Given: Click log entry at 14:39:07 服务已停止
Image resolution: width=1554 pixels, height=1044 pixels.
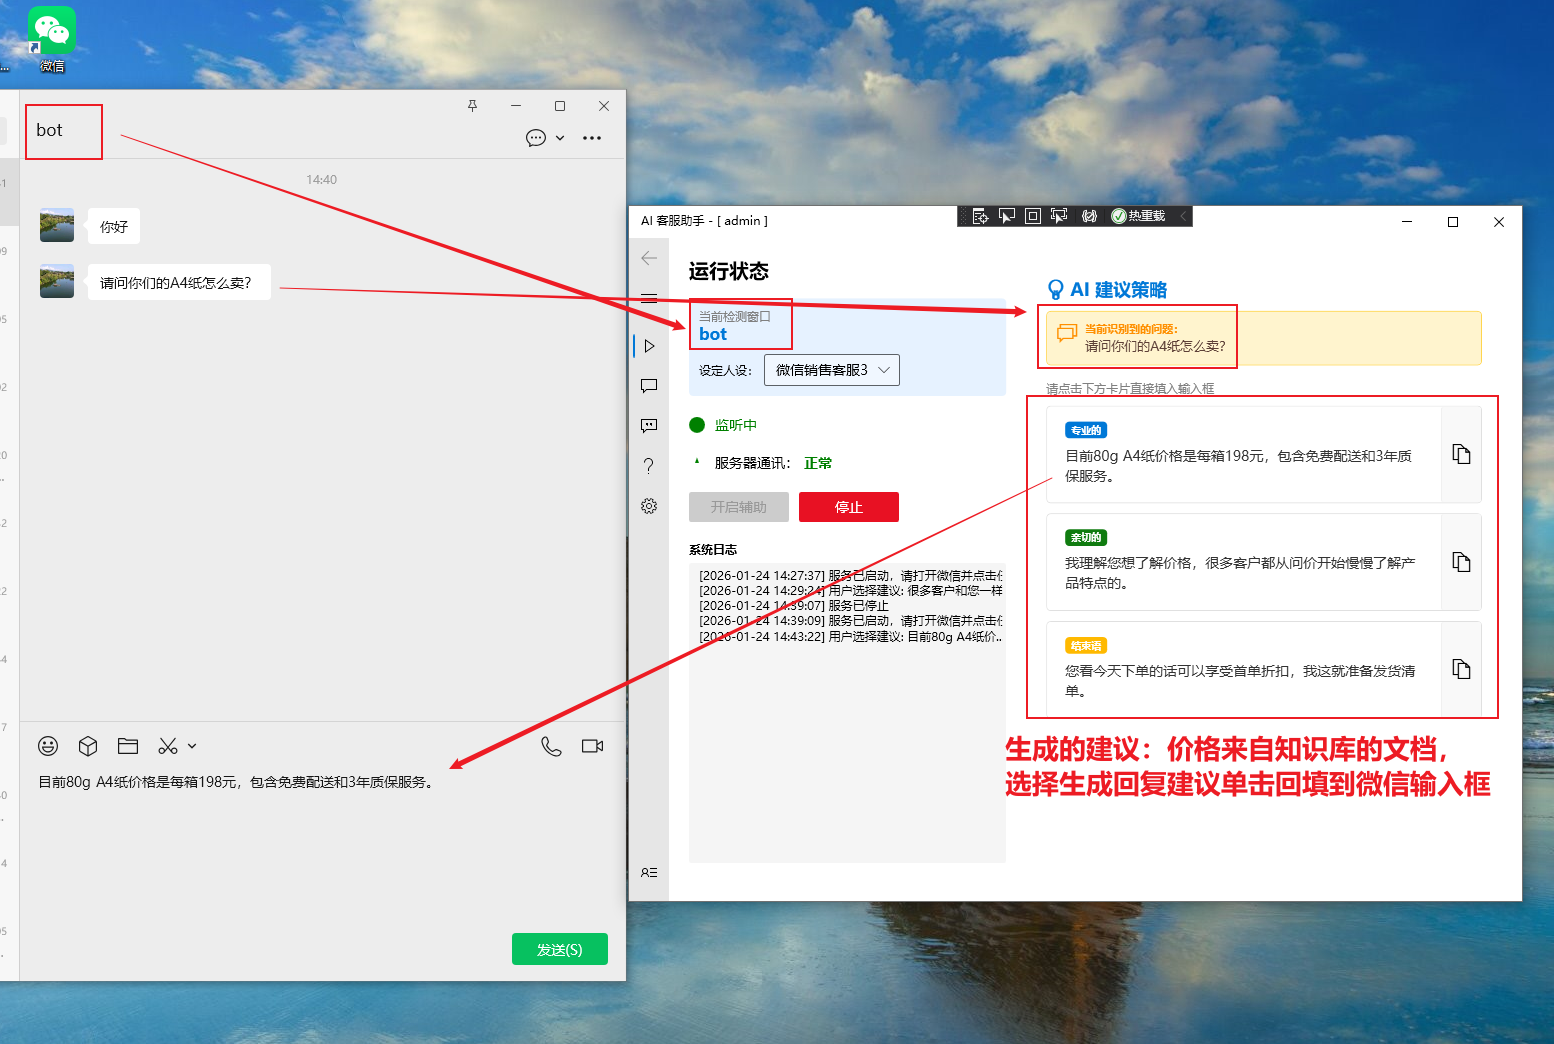Looking at the screenshot, I should click(794, 606).
